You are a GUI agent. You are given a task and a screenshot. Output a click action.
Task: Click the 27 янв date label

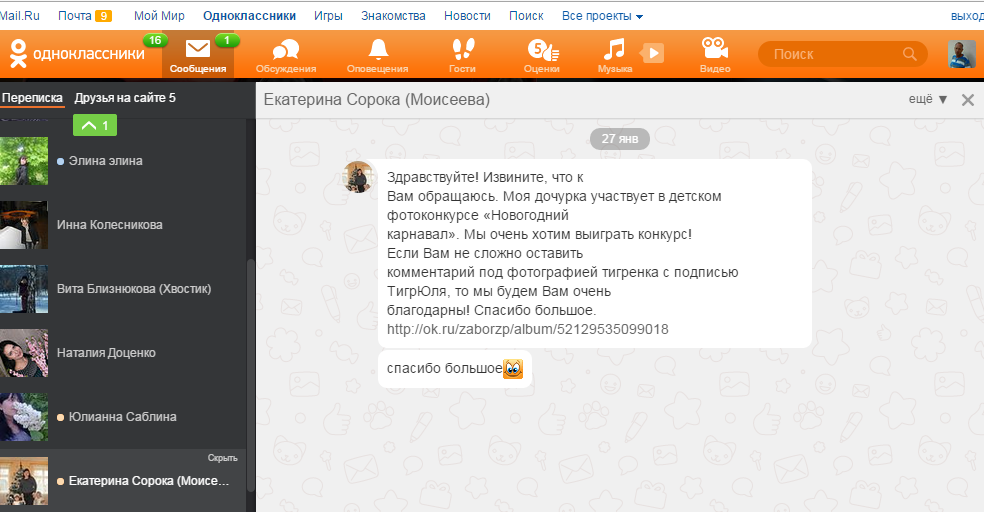(x=619, y=139)
